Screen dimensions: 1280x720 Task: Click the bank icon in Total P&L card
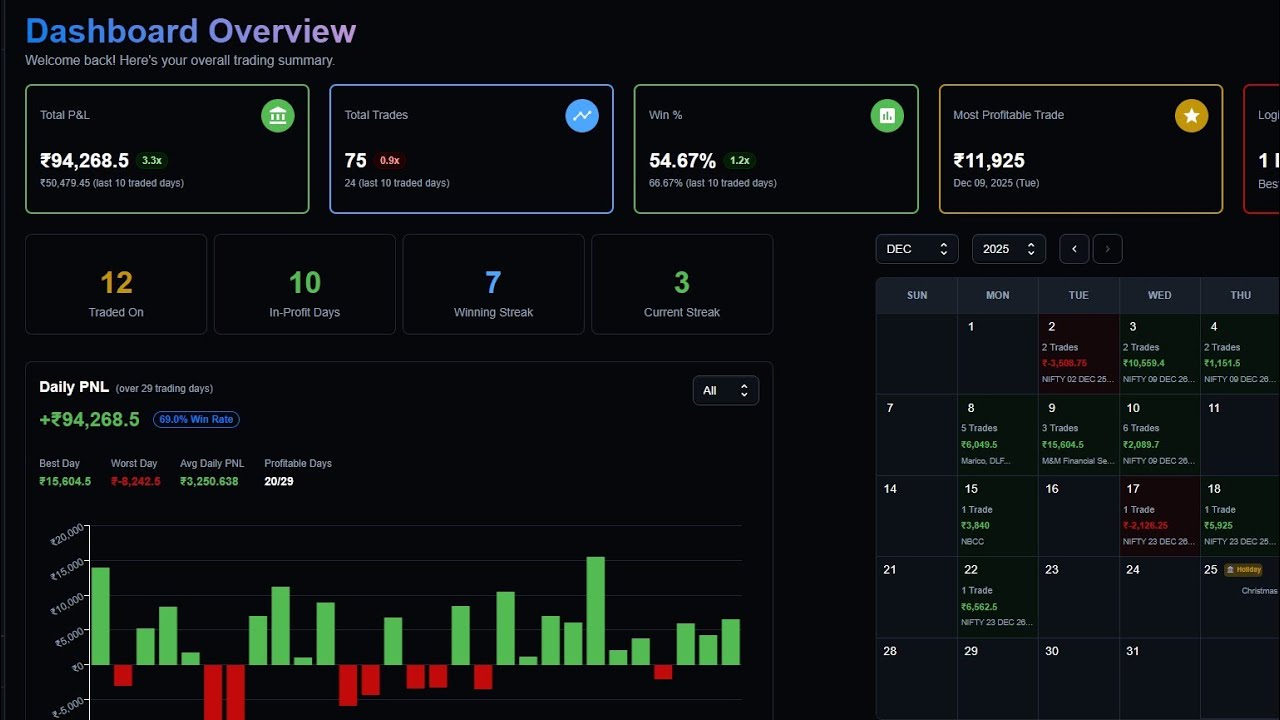click(x=278, y=116)
